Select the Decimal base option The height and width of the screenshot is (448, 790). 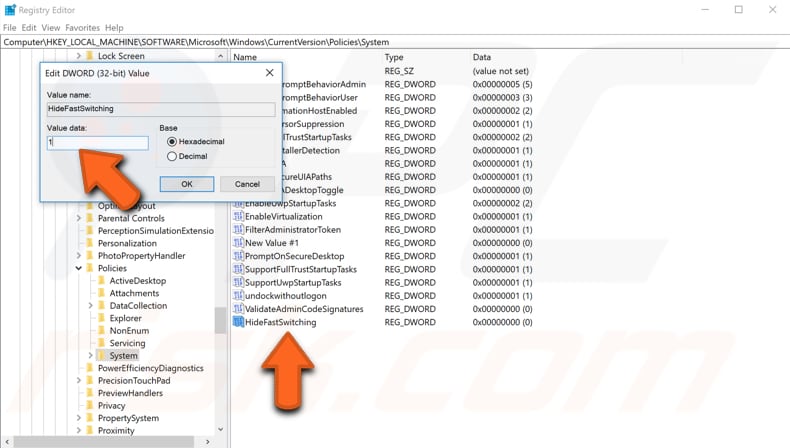point(187,156)
